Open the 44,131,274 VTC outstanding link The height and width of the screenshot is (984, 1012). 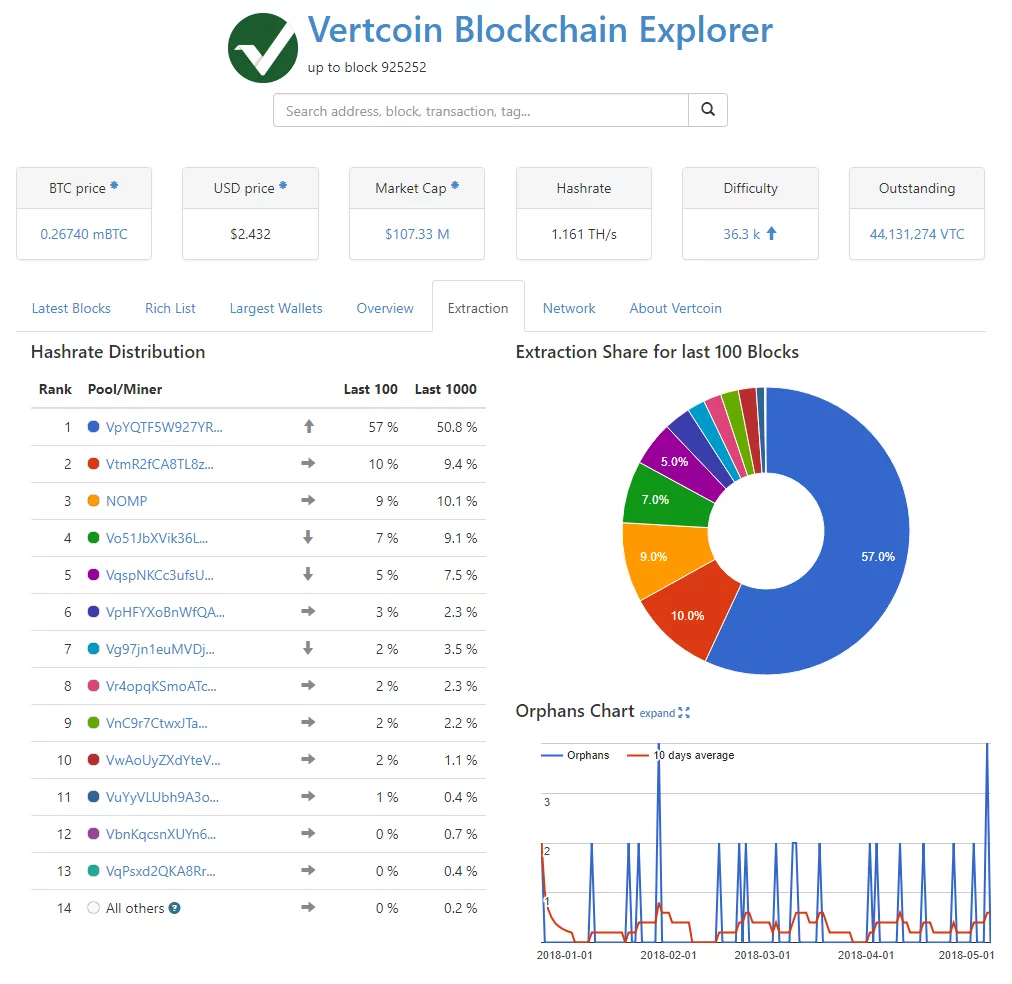916,234
